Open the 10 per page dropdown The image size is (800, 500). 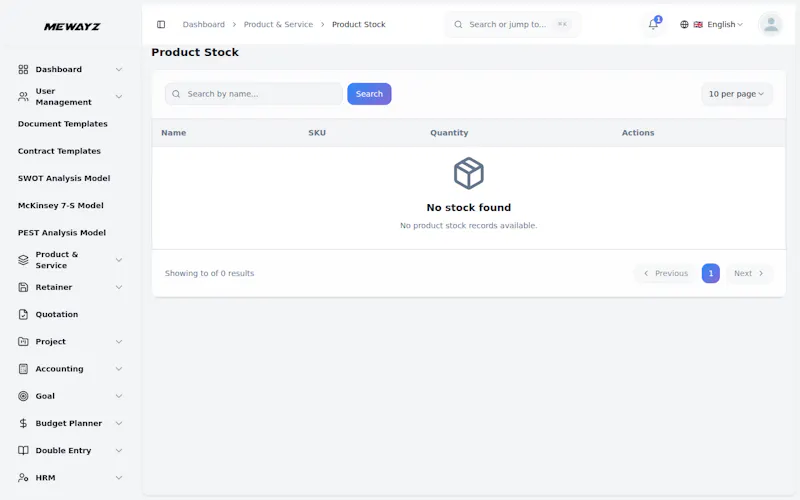[737, 94]
